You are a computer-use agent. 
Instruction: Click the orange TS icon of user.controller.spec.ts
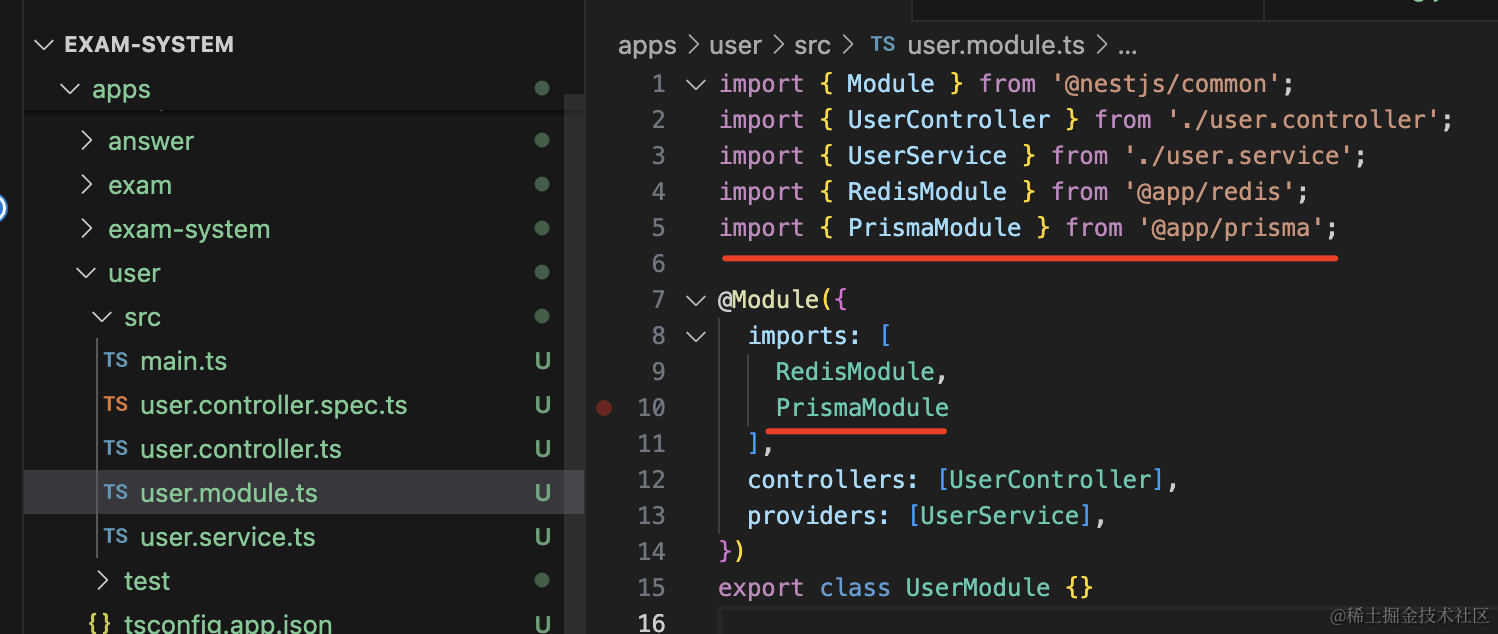116,405
